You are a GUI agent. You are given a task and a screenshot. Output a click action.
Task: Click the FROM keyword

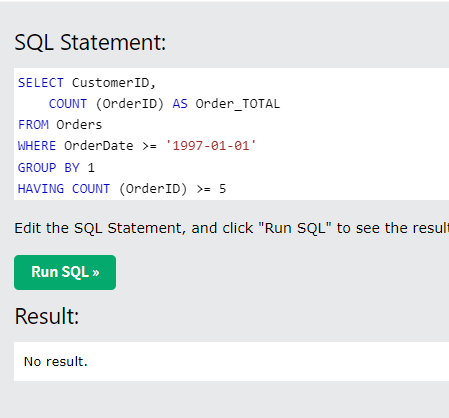click(33, 125)
